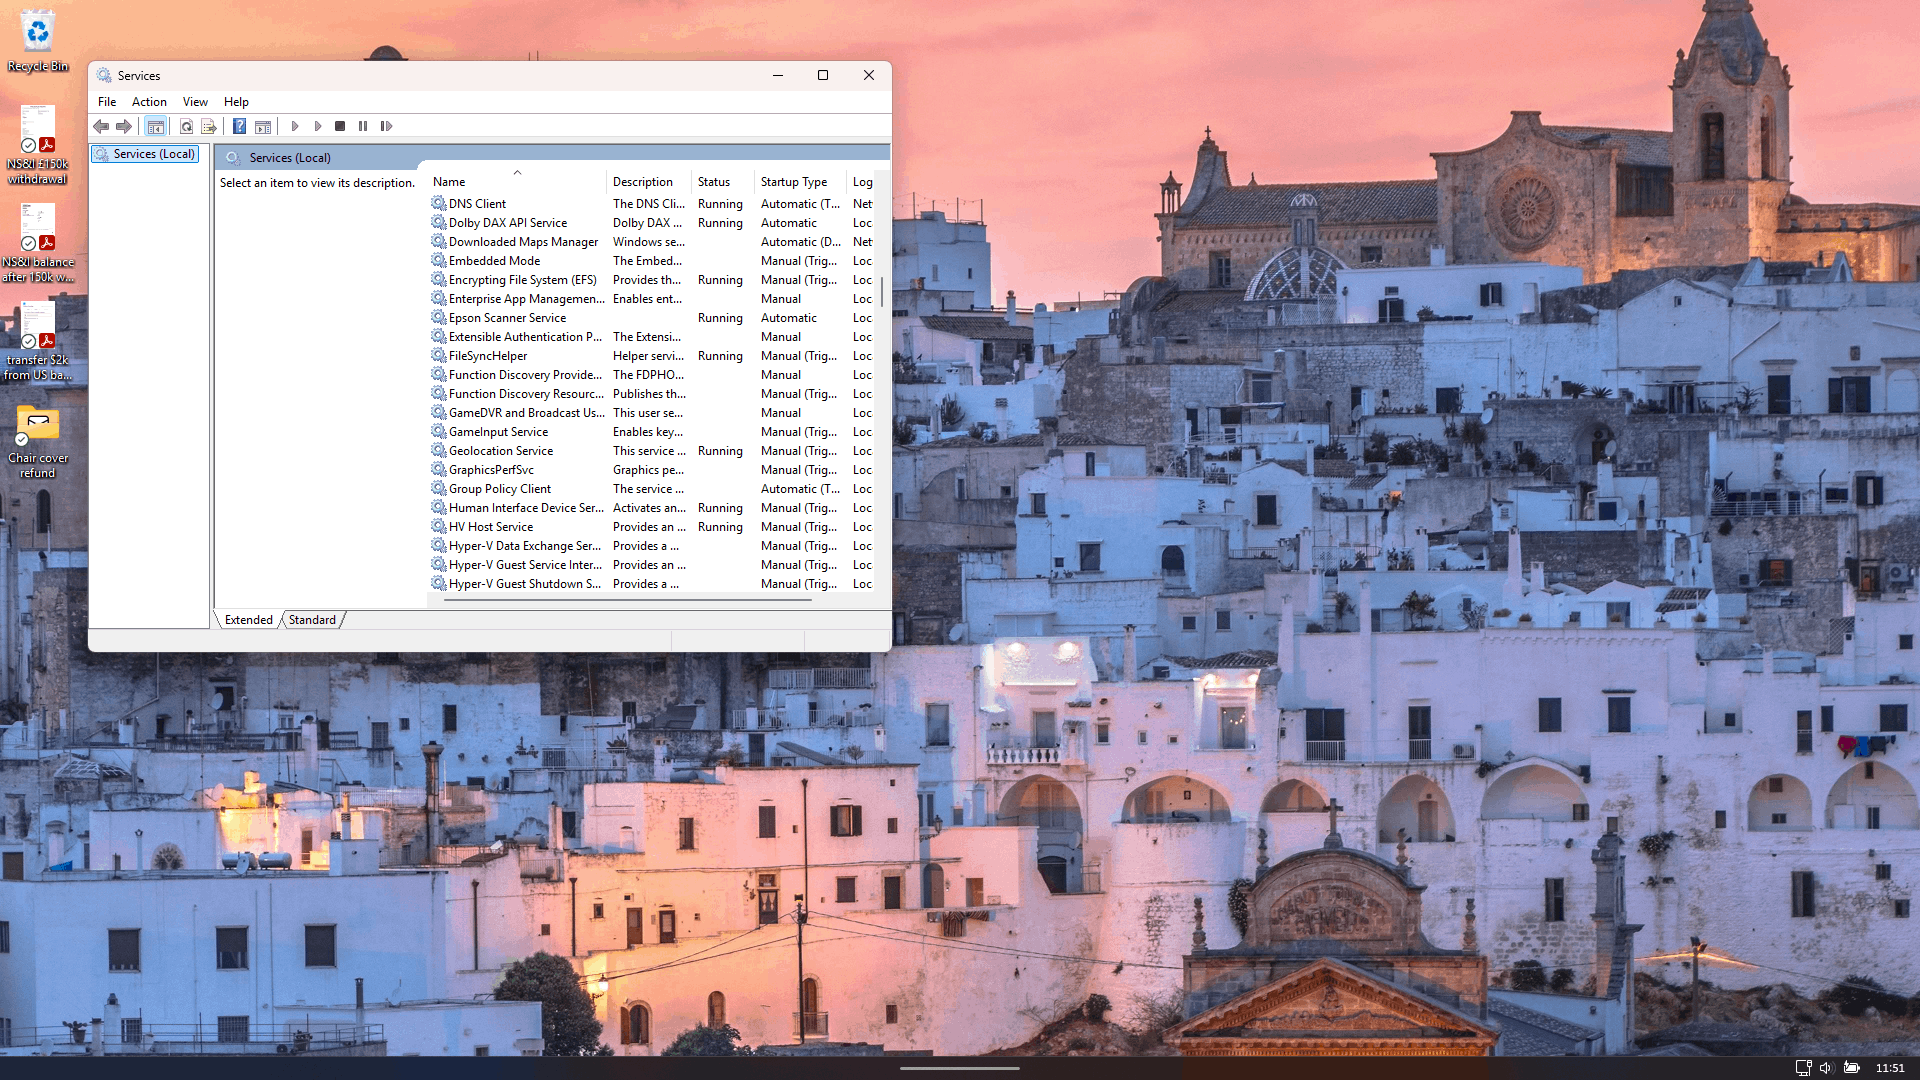1920x1080 pixels.
Task: Open Help via blue question-mark icon
Action: click(x=240, y=126)
